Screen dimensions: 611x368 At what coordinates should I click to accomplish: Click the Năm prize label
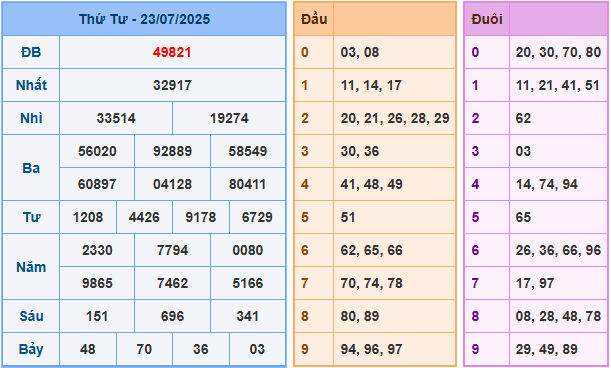31,267
